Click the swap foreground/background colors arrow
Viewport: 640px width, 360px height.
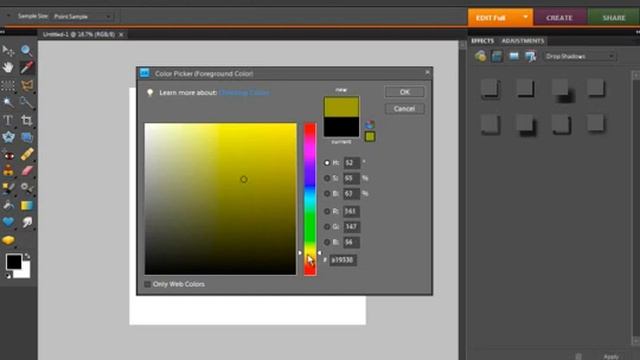(x=27, y=256)
